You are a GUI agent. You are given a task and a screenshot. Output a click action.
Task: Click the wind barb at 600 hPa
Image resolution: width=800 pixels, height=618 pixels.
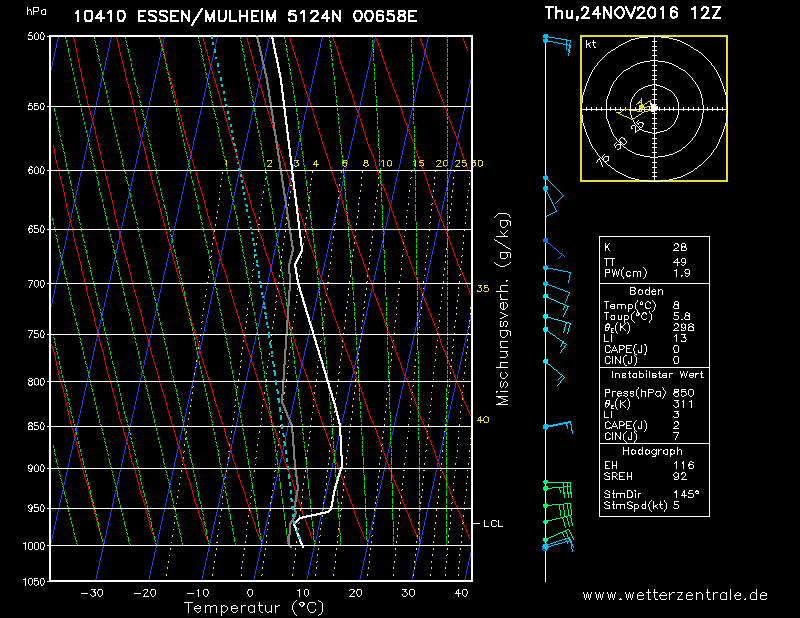(x=553, y=190)
